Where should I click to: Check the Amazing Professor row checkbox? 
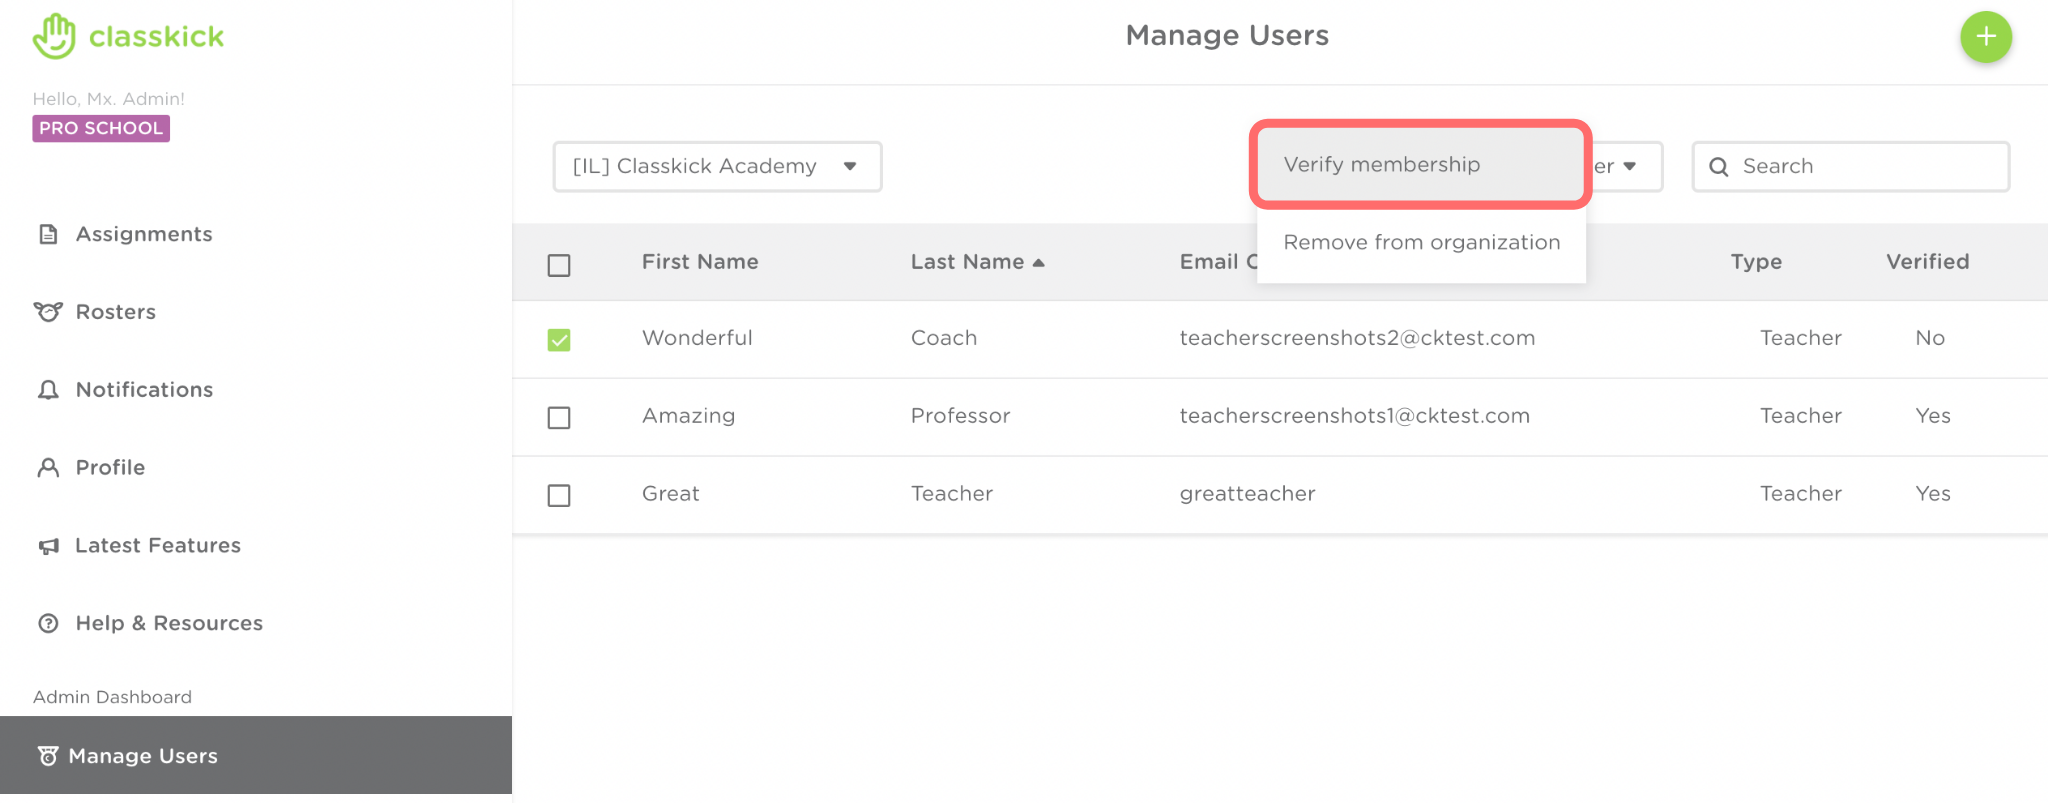coord(559,417)
